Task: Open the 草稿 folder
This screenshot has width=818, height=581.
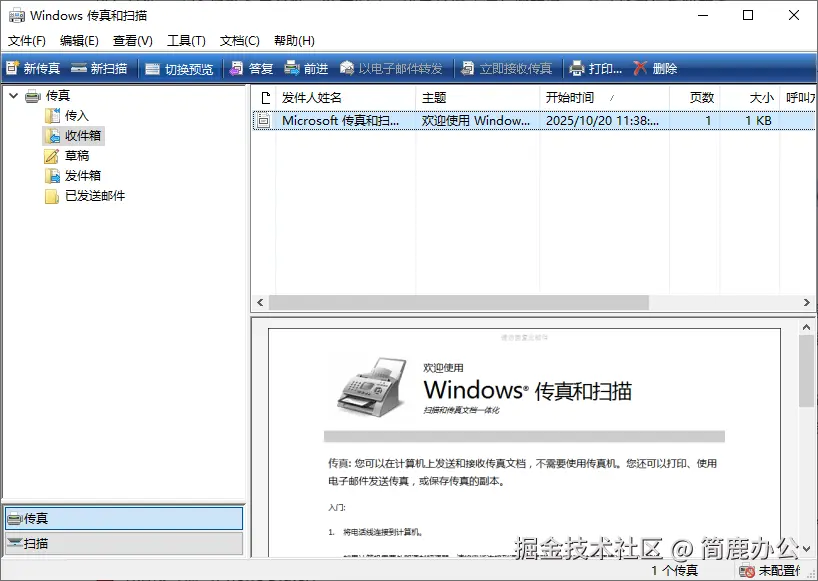Action: pos(77,155)
